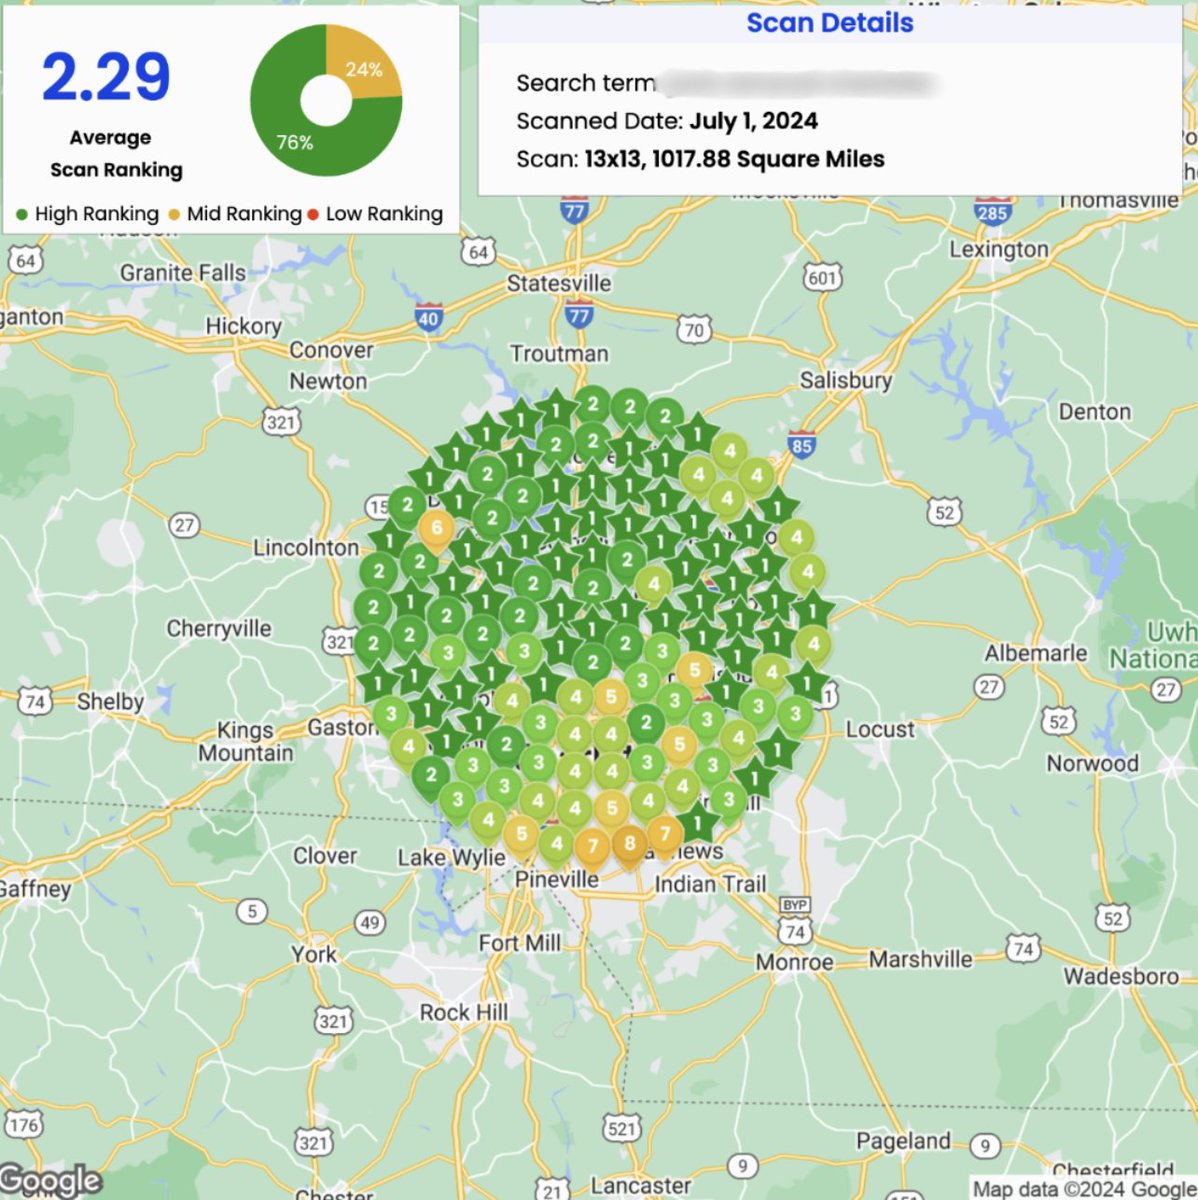This screenshot has width=1198, height=1200.
Task: Click the 13x13, 1017.88 Square Miles text
Action: coord(734,158)
